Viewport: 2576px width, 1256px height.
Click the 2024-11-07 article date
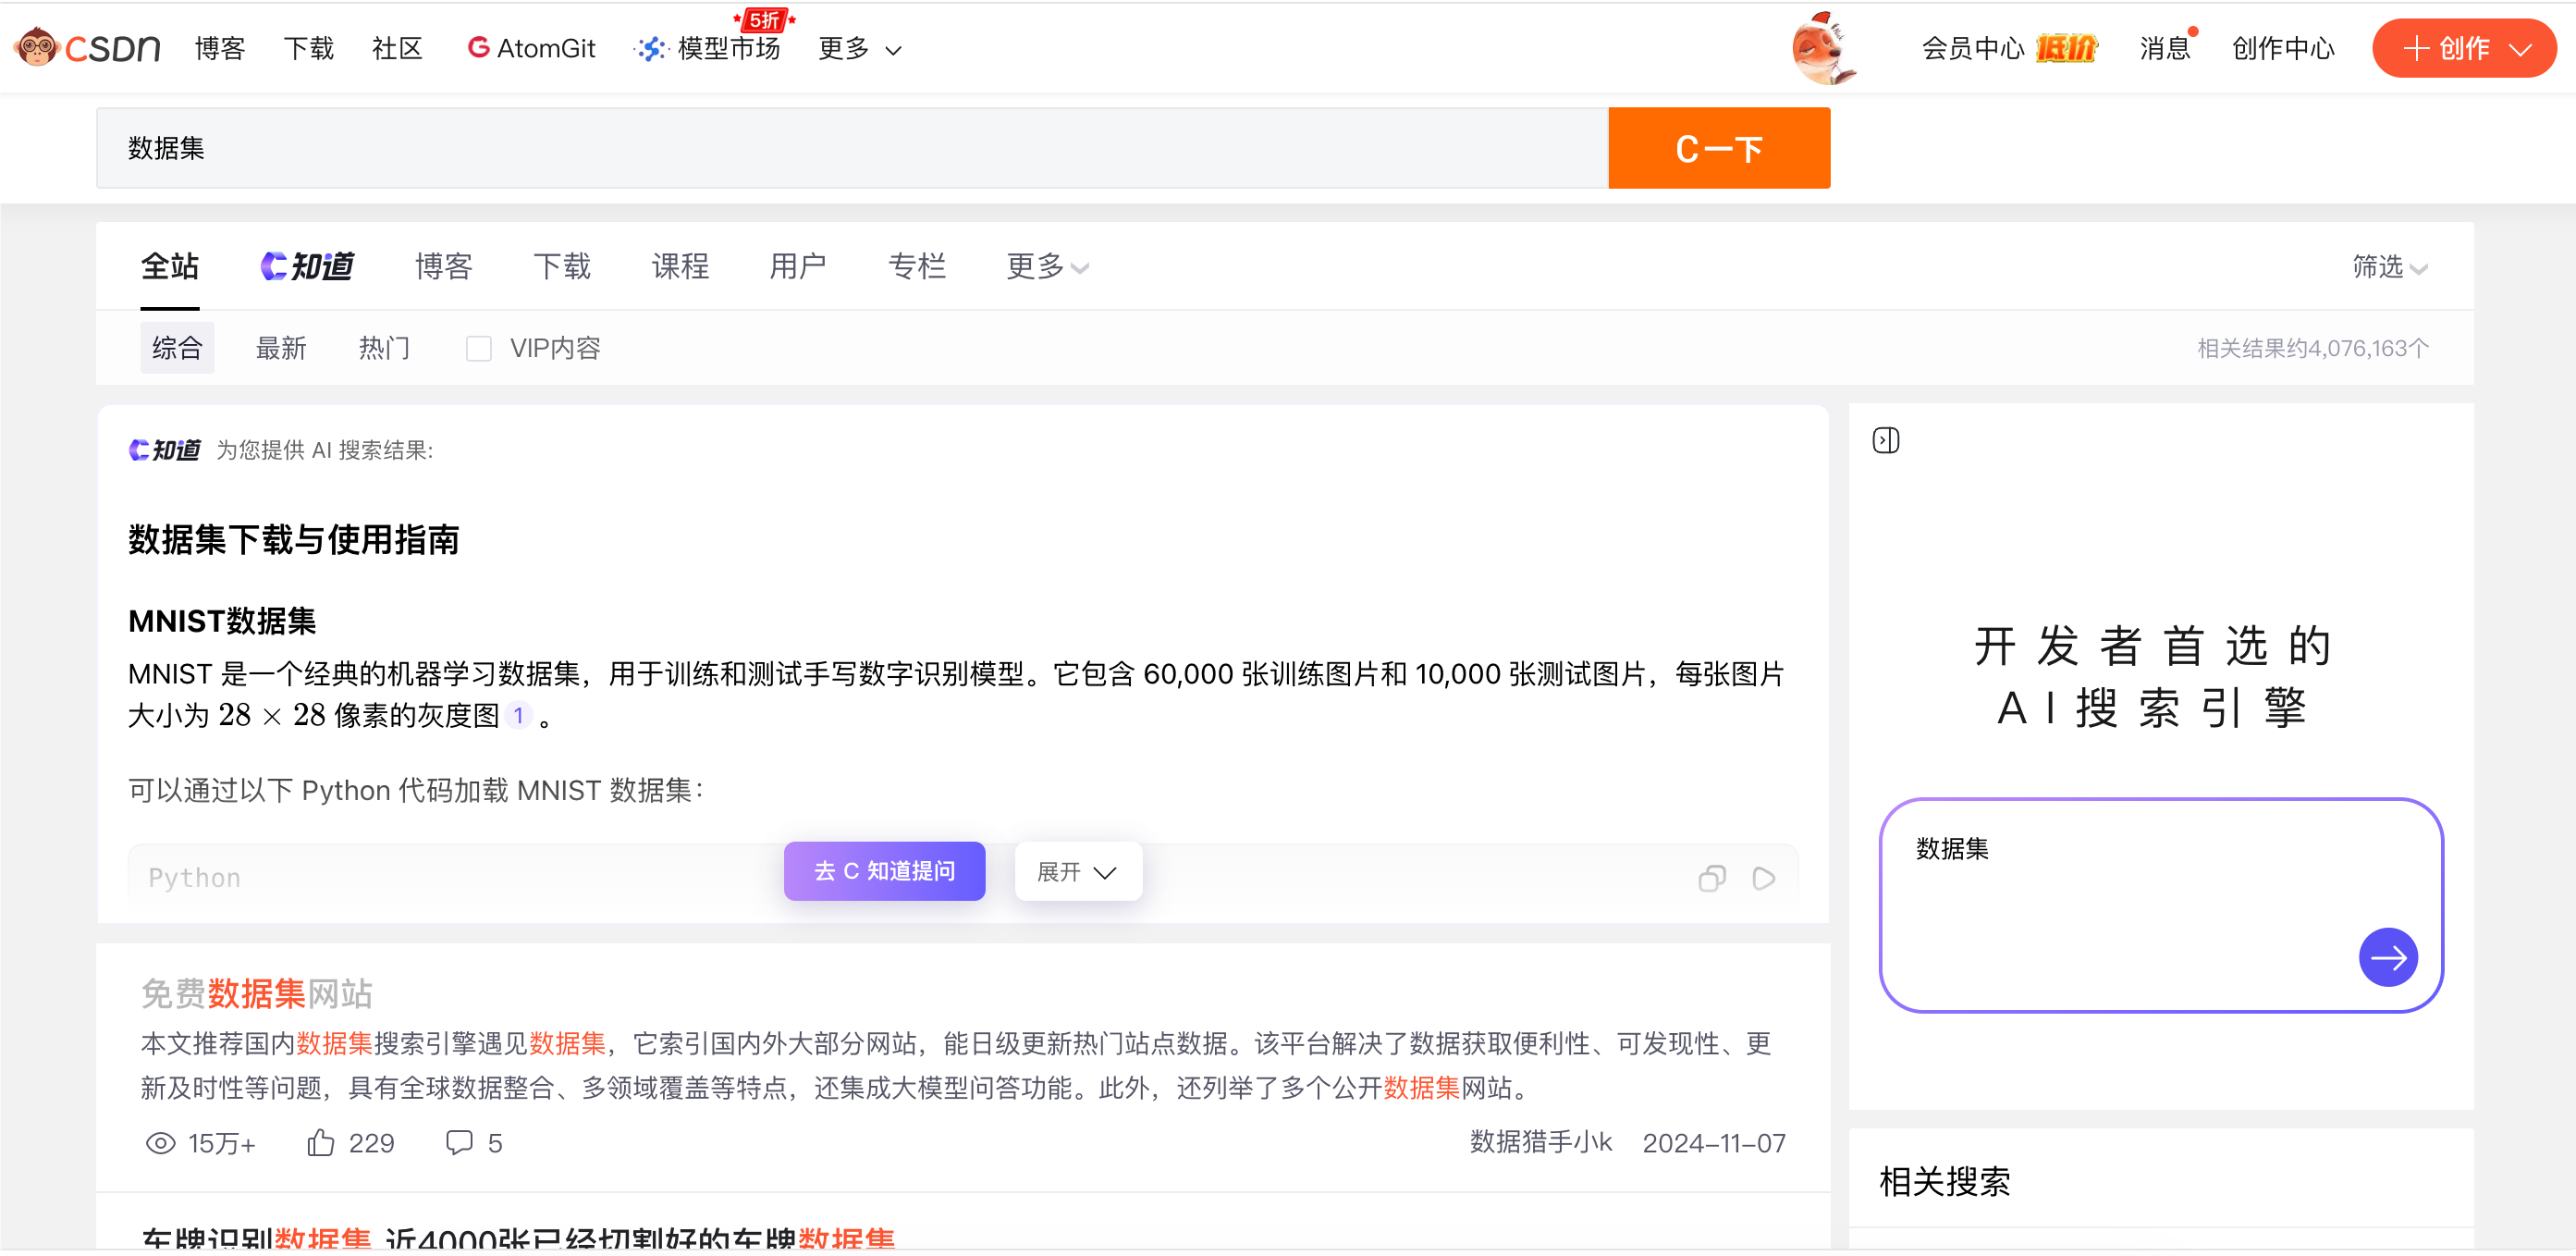[x=1713, y=1143]
